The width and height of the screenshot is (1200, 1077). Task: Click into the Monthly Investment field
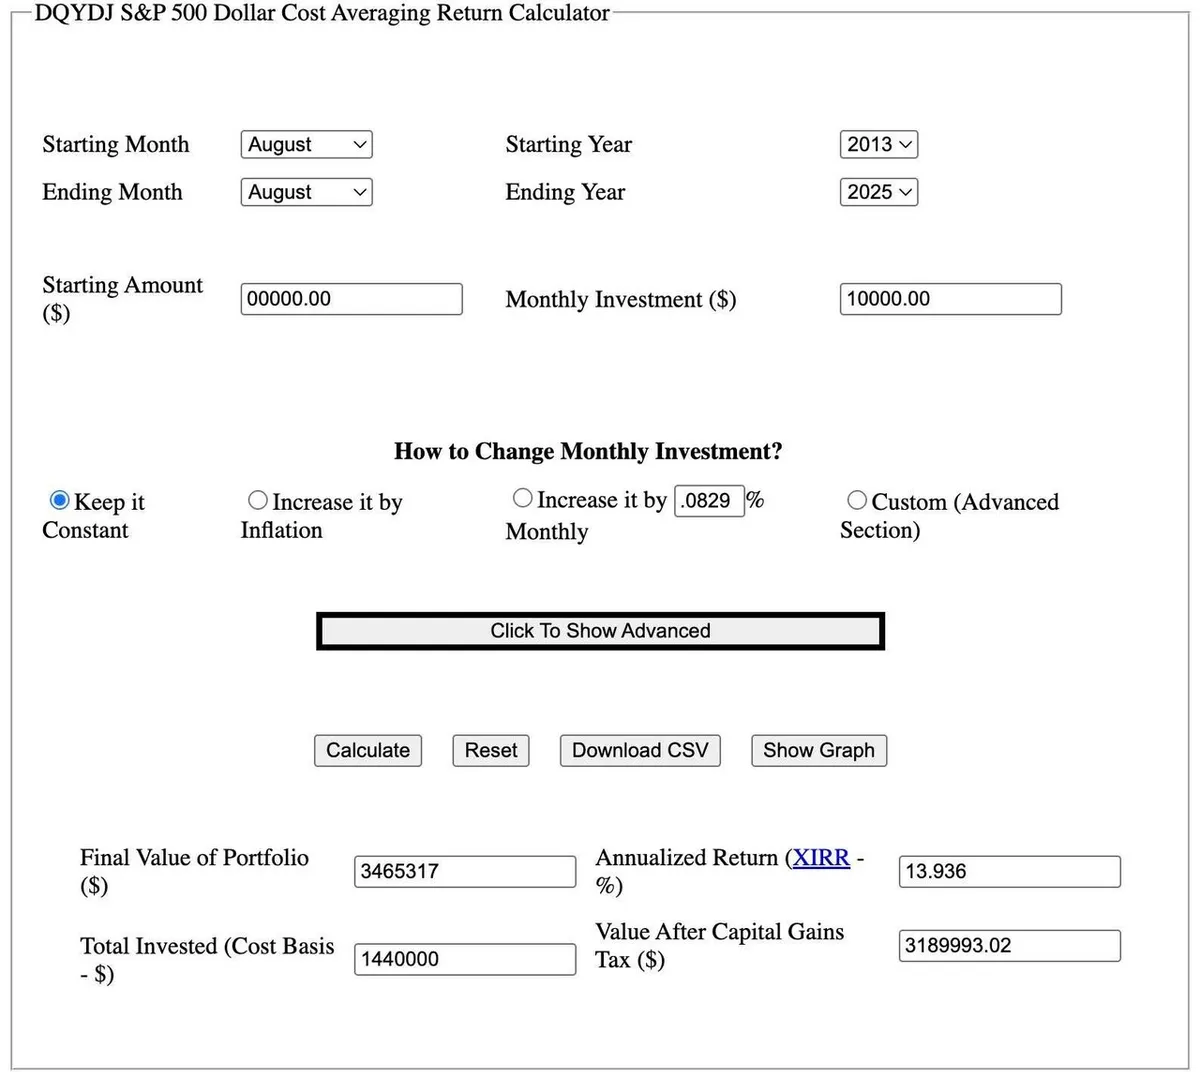click(950, 299)
